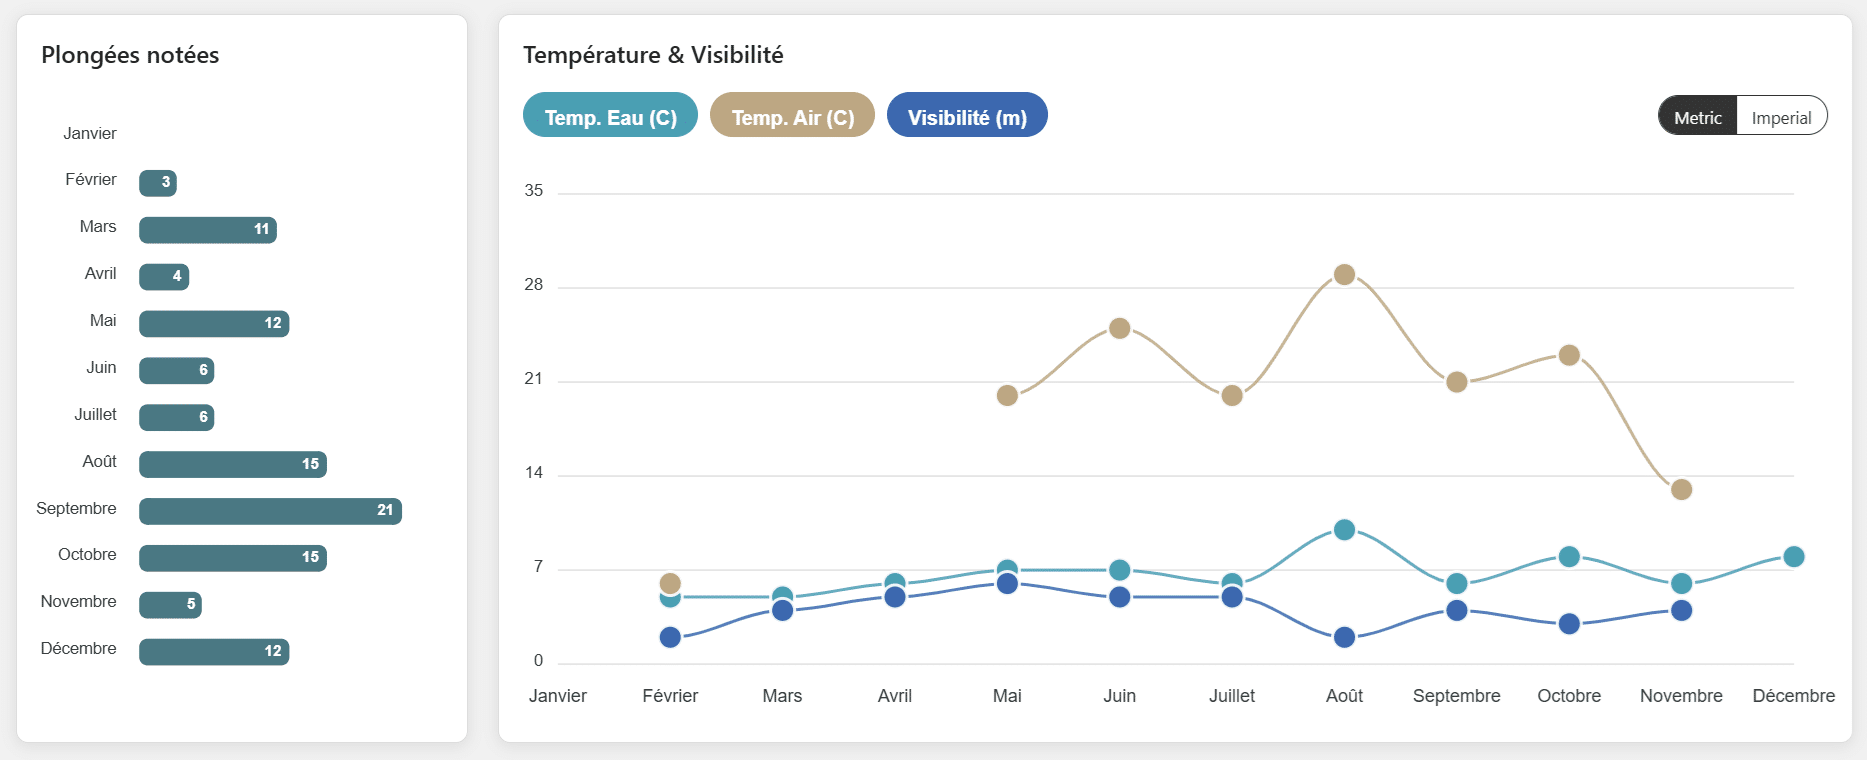The image size is (1867, 760).
Task: Click the Septembre bar showing 21 dives
Action: click(270, 511)
